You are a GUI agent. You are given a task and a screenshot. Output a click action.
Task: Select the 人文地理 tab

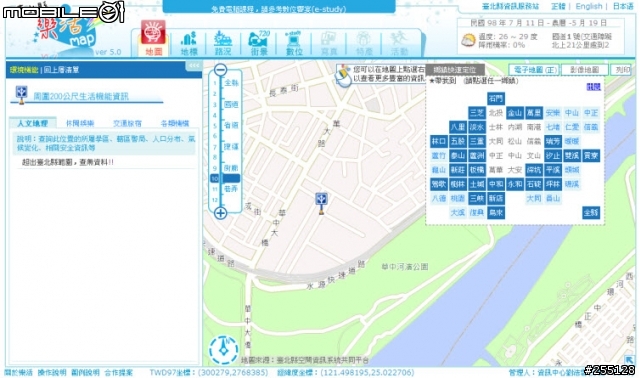point(33,123)
